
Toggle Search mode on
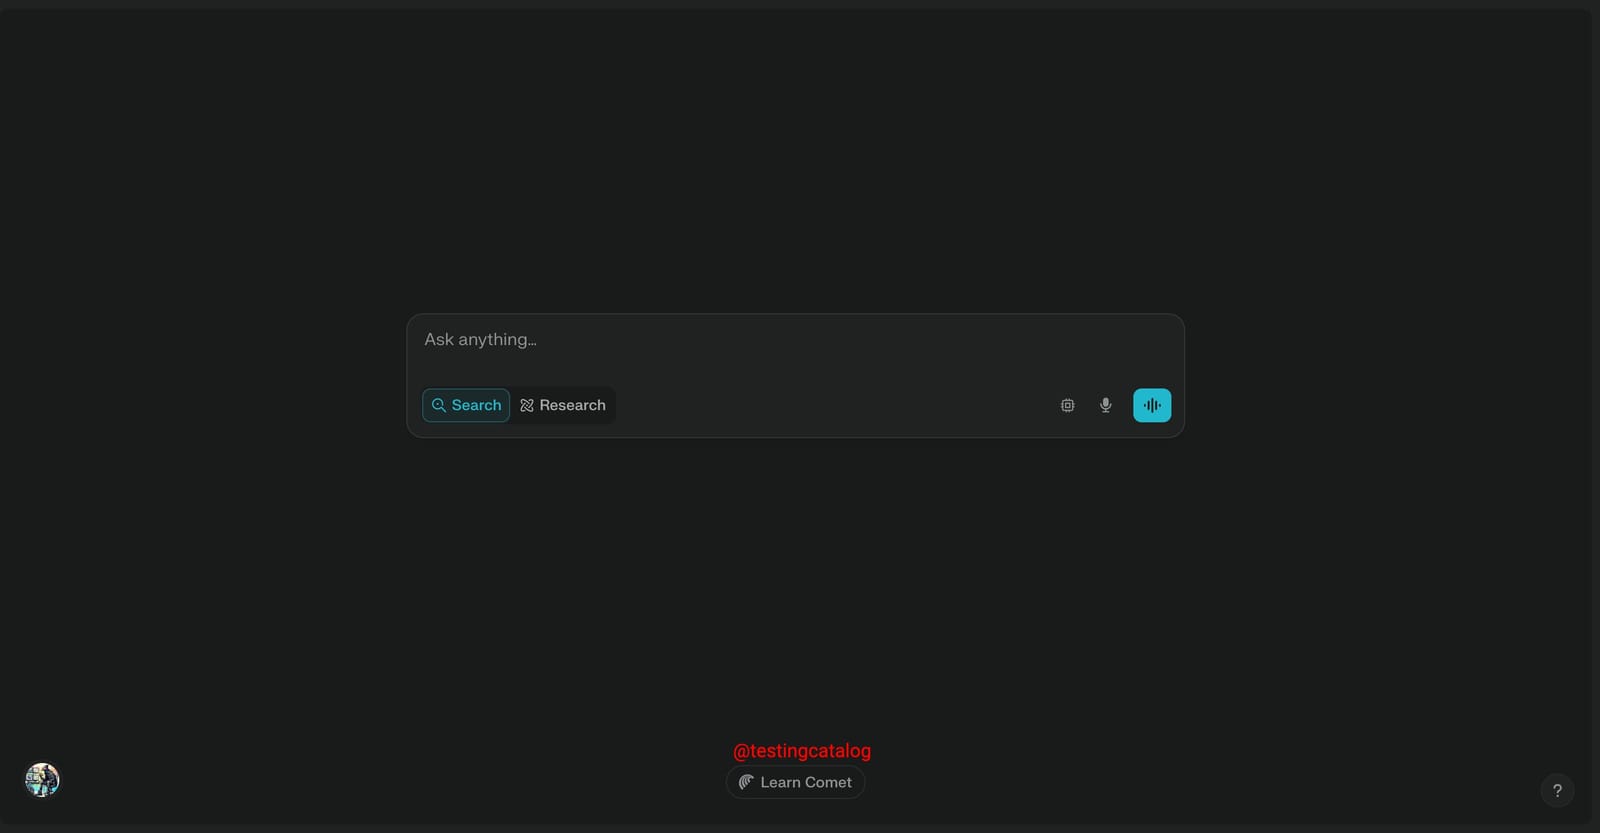[466, 405]
